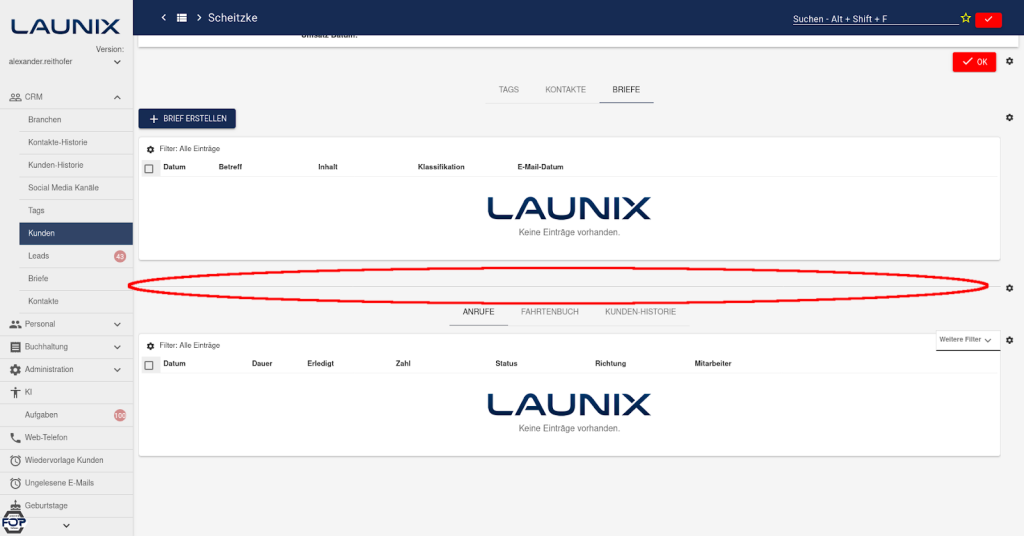Sort Anrufe table by Richtung column
This screenshot has height=536, width=1024.
coord(611,364)
